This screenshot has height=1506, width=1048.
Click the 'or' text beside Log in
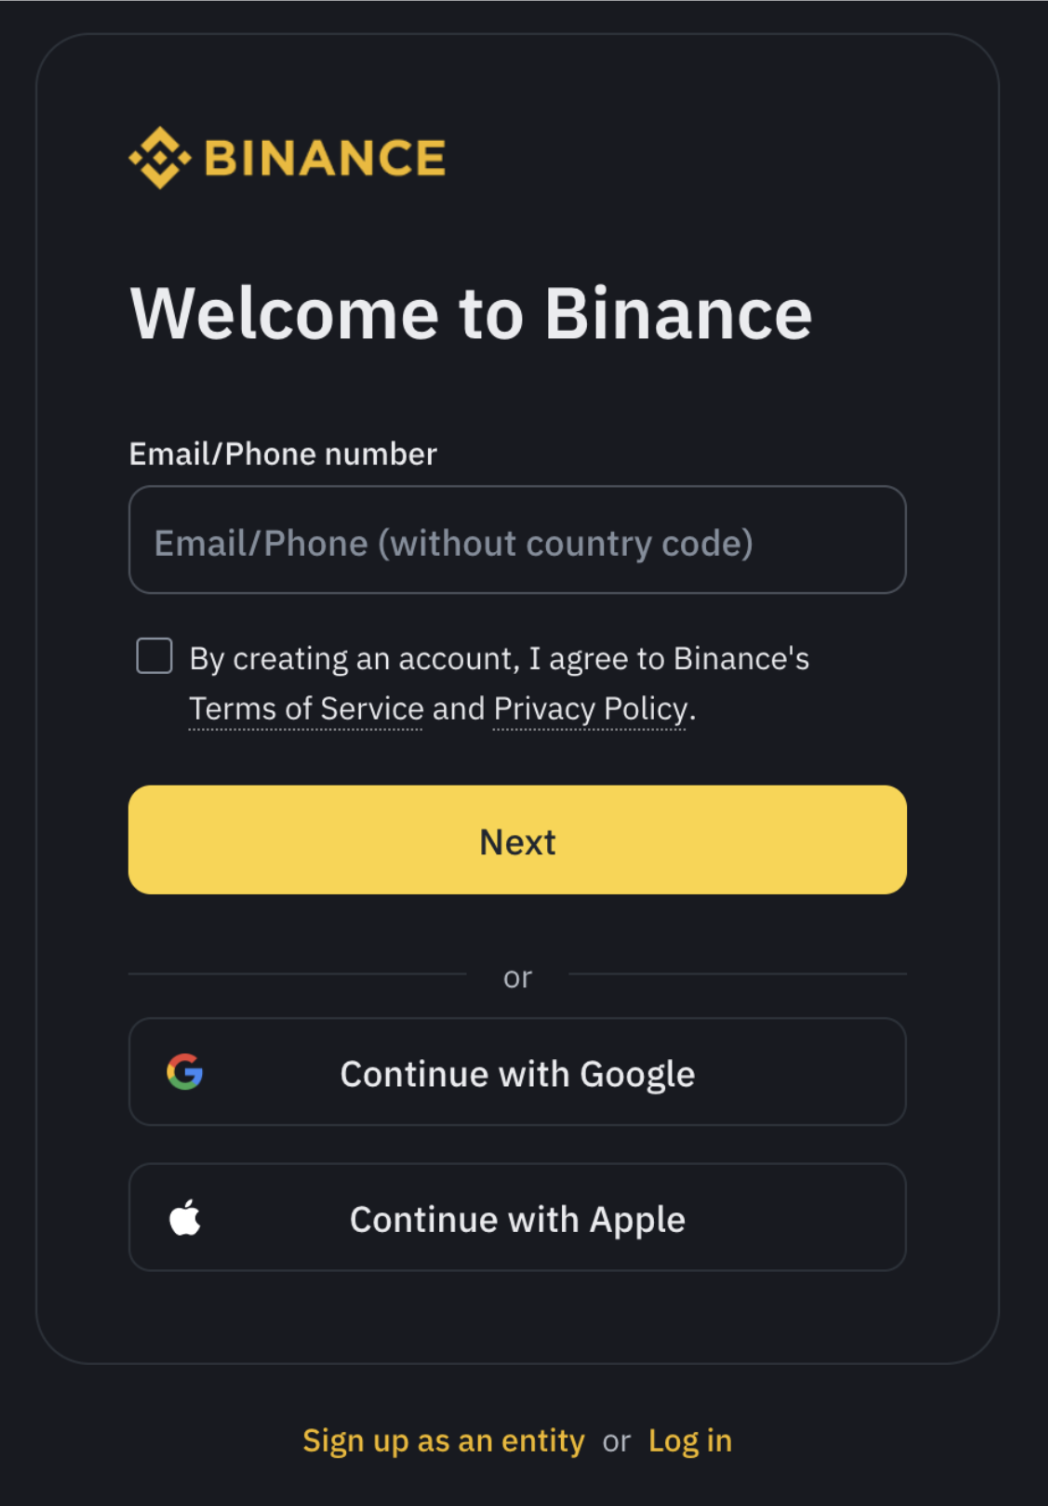click(616, 1442)
